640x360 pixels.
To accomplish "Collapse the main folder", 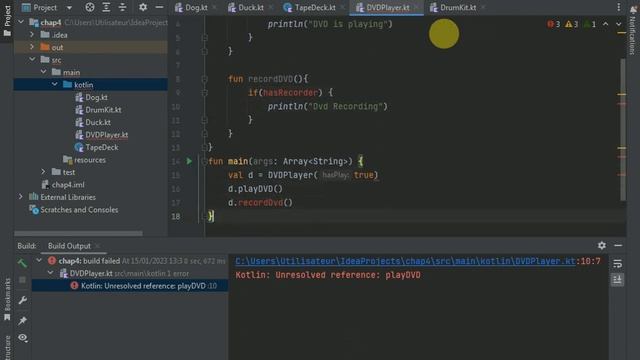I will coord(43,72).
